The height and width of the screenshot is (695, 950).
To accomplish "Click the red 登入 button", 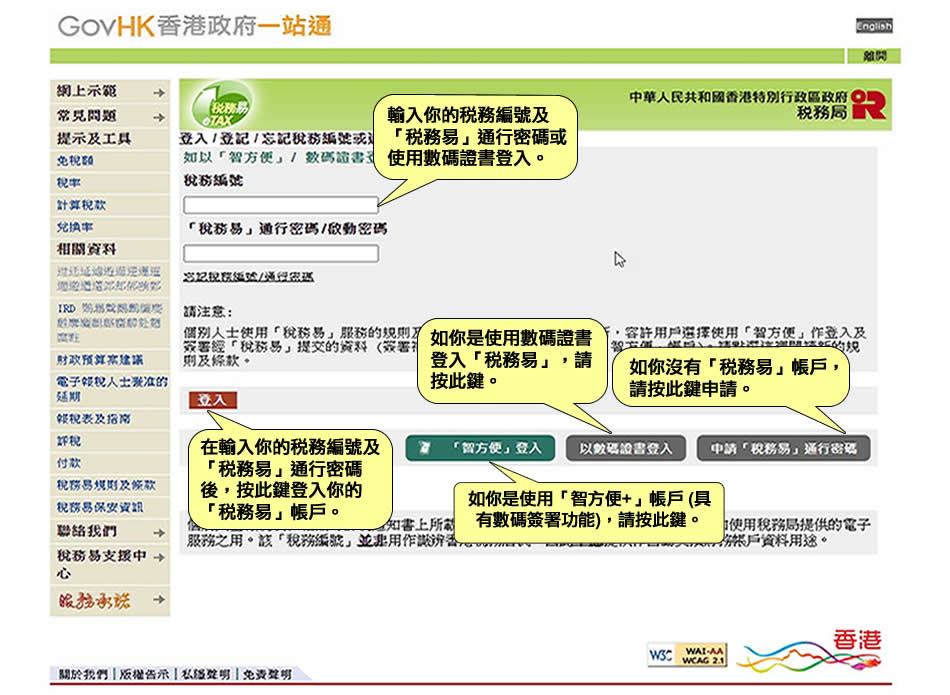I will click(212, 400).
